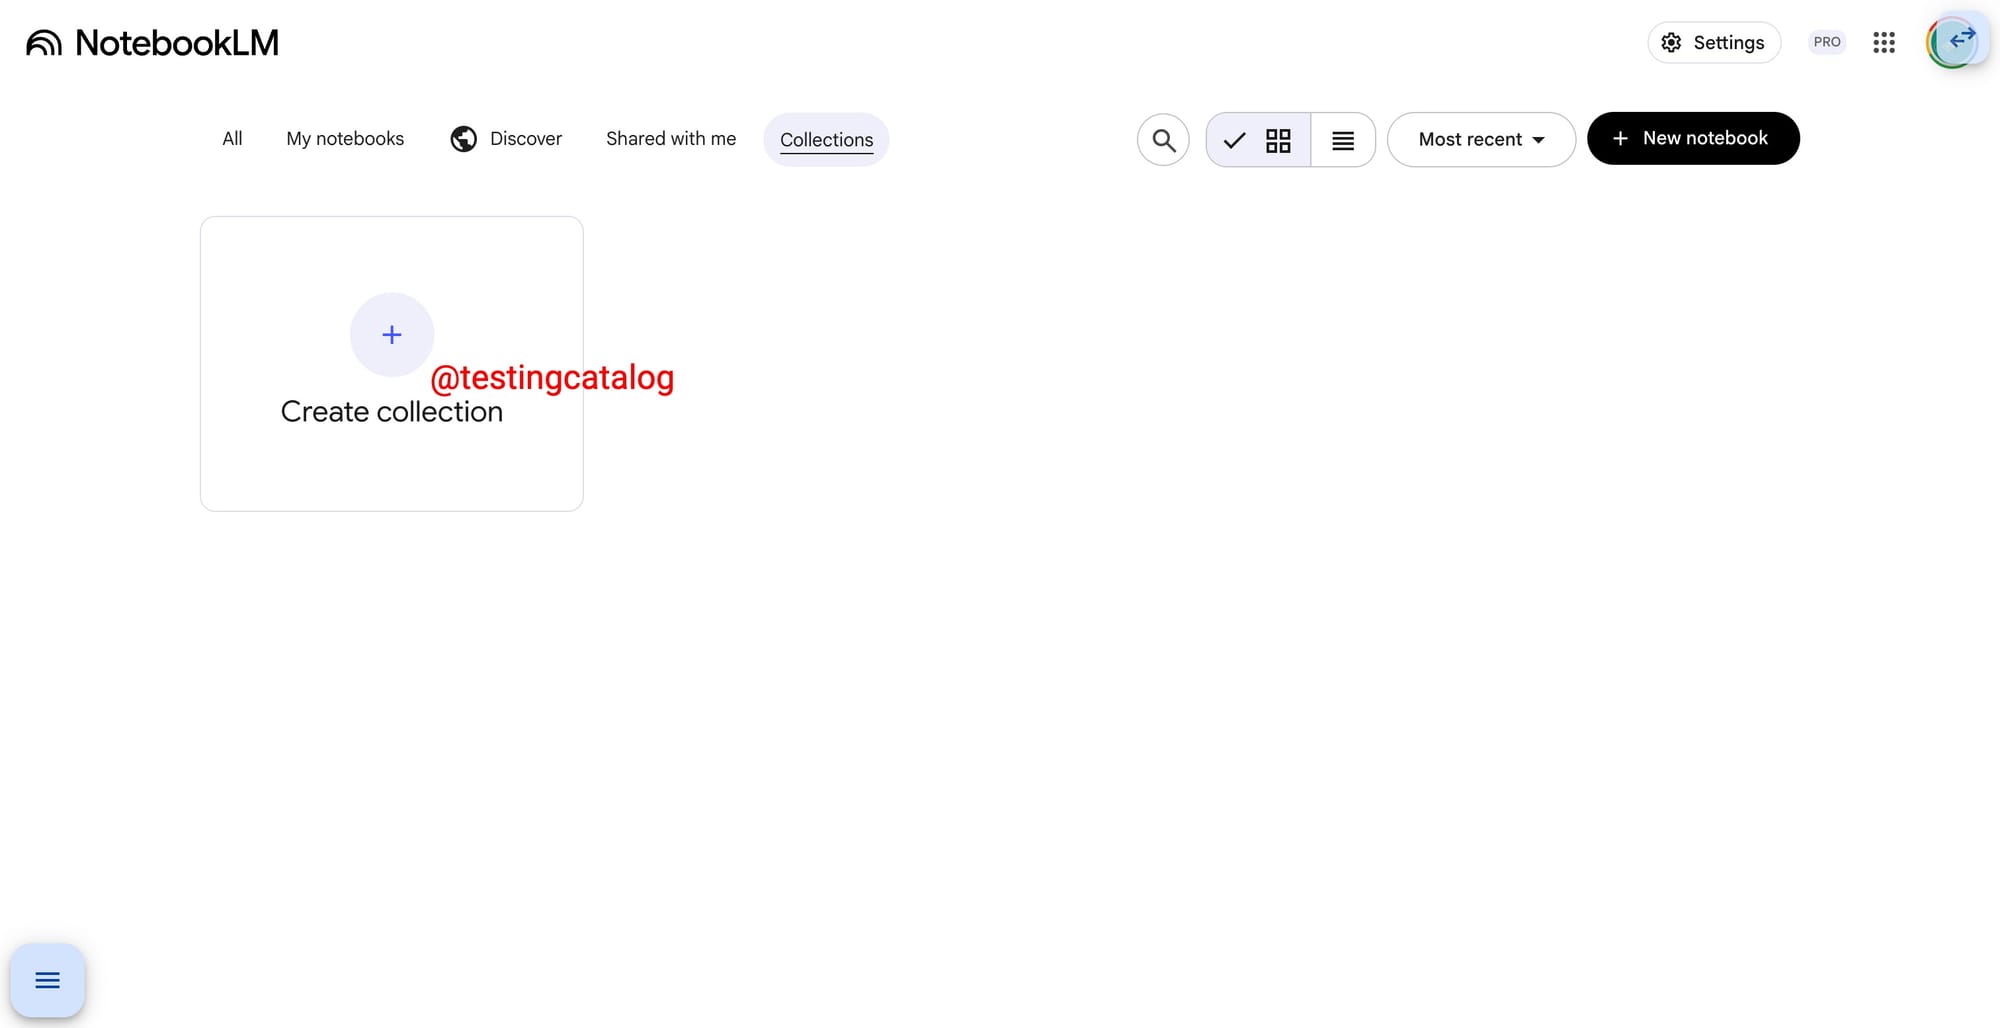This screenshot has height=1028, width=2000.
Task: Click the Create collection card
Action: point(392,364)
